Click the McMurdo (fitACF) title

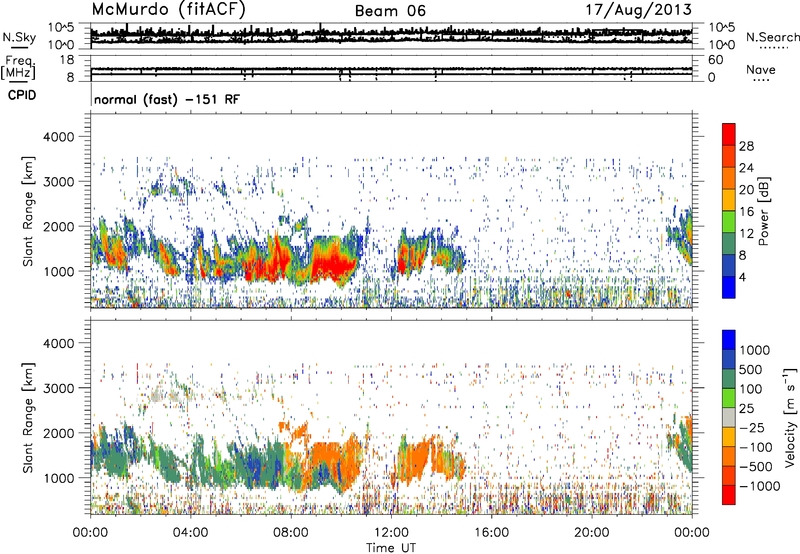tap(168, 10)
